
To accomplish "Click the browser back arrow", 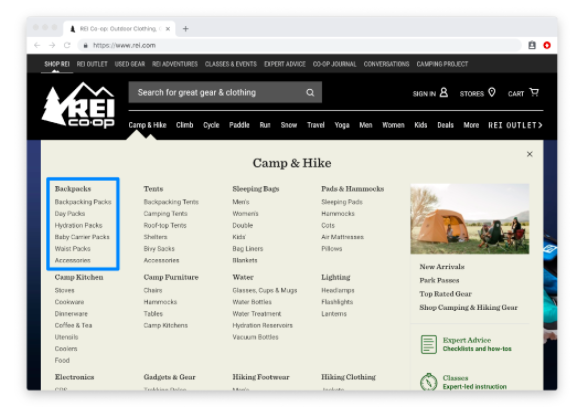I will pyautogui.click(x=37, y=45).
